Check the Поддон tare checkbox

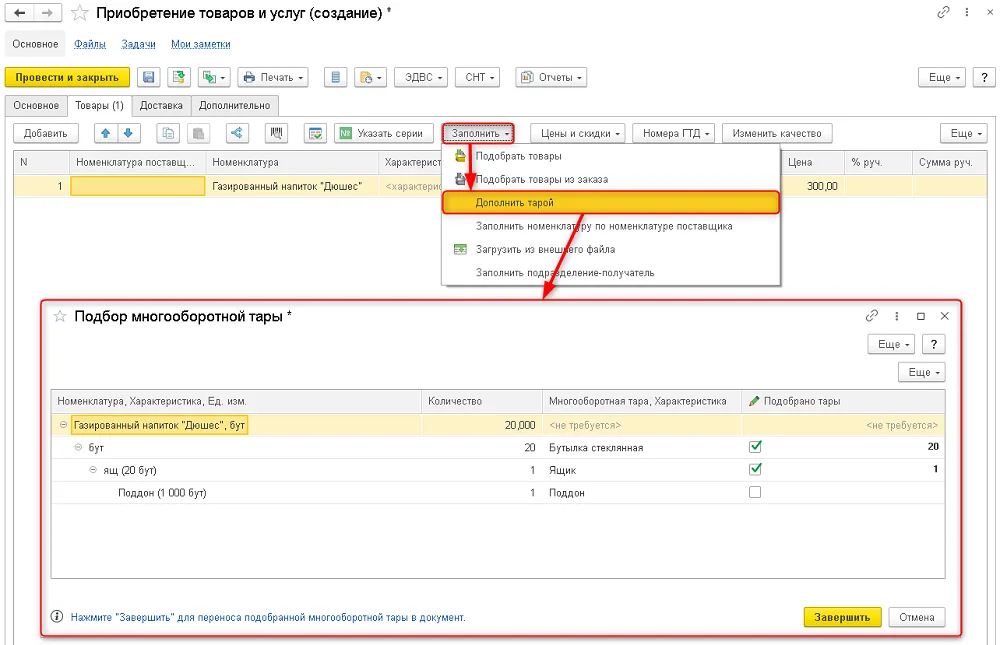point(755,493)
